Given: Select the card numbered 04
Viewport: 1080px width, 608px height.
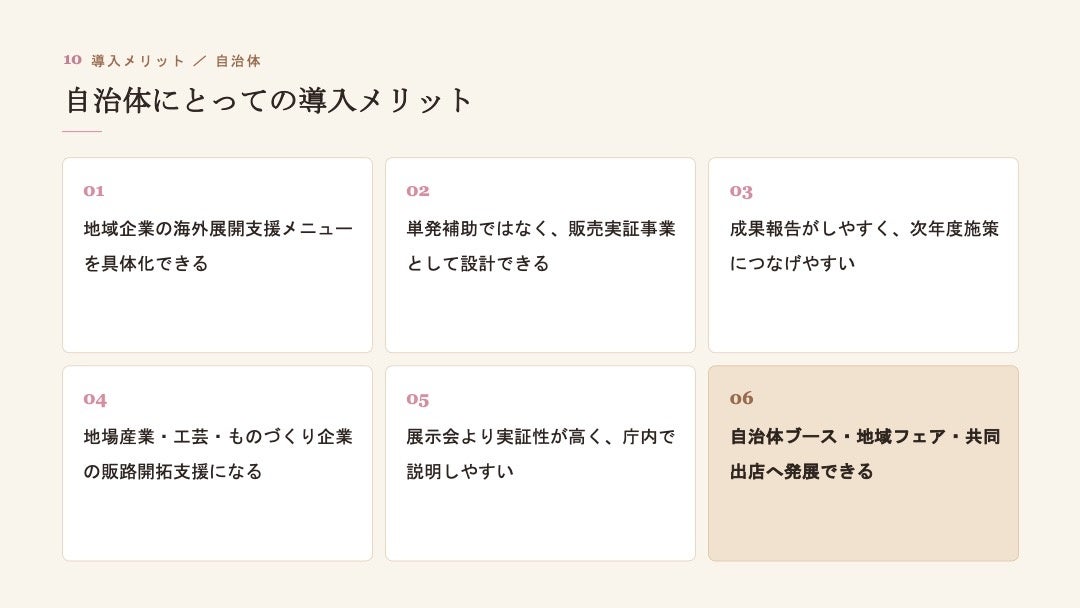Looking at the screenshot, I should pyautogui.click(x=217, y=463).
